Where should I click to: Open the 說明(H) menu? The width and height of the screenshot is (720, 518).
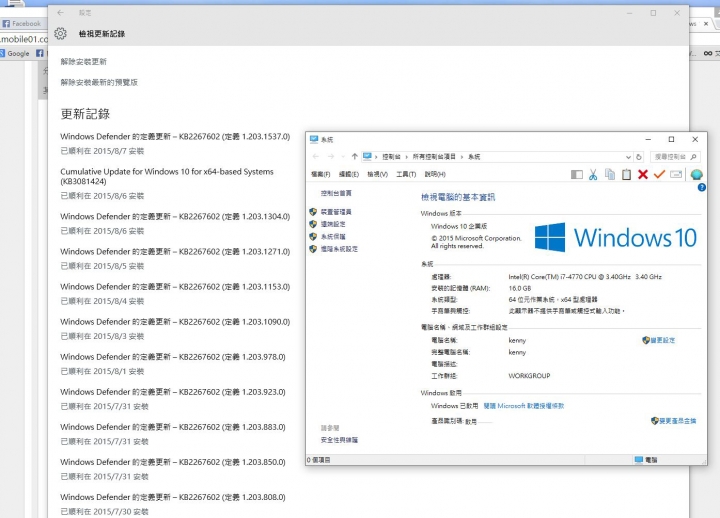(435, 175)
